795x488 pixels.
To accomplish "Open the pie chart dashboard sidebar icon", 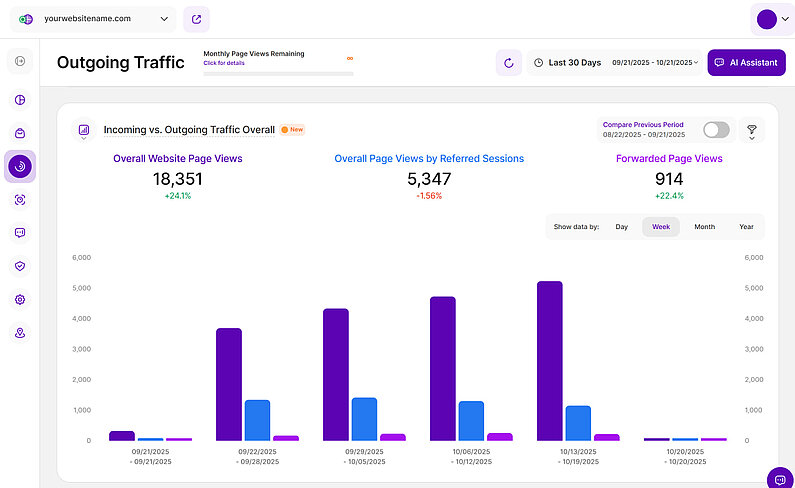I will click(x=20, y=100).
